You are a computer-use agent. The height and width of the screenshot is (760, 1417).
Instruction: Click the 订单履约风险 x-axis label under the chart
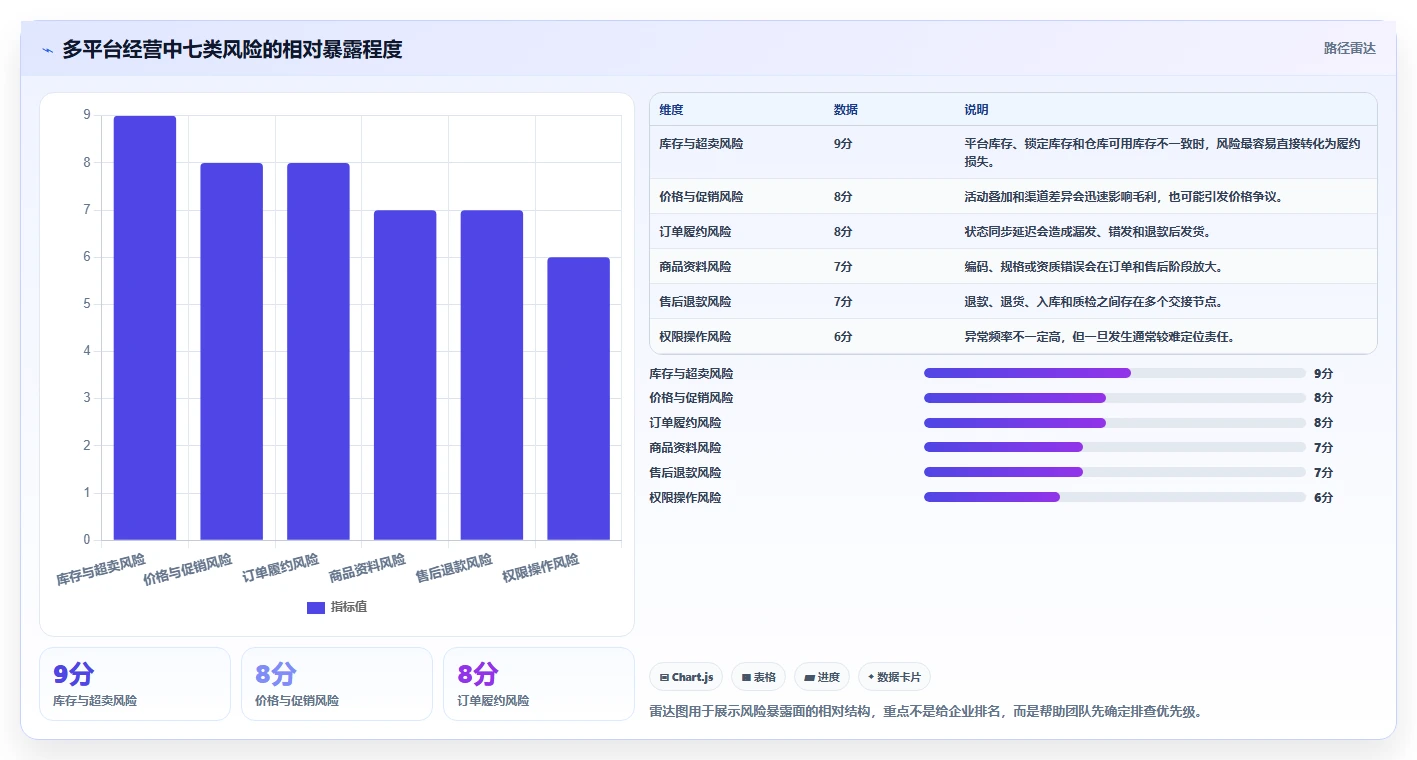point(281,568)
